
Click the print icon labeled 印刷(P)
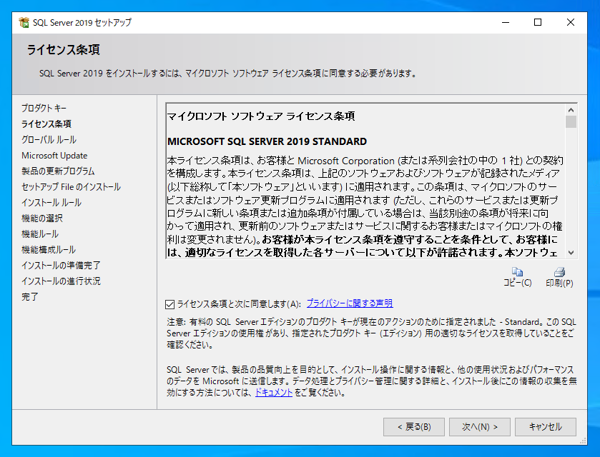click(559, 277)
